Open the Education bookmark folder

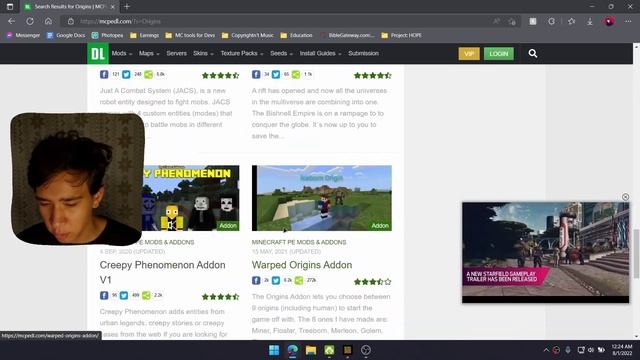point(296,36)
